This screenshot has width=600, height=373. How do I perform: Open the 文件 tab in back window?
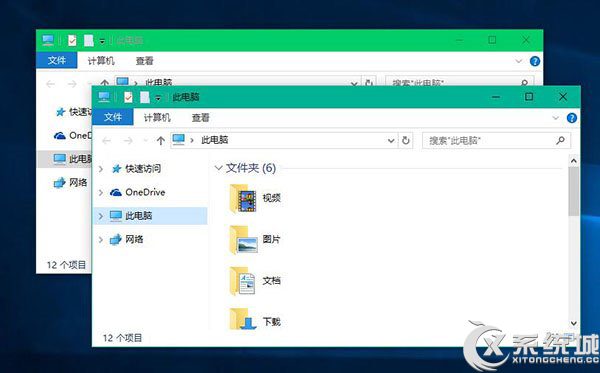pos(57,60)
